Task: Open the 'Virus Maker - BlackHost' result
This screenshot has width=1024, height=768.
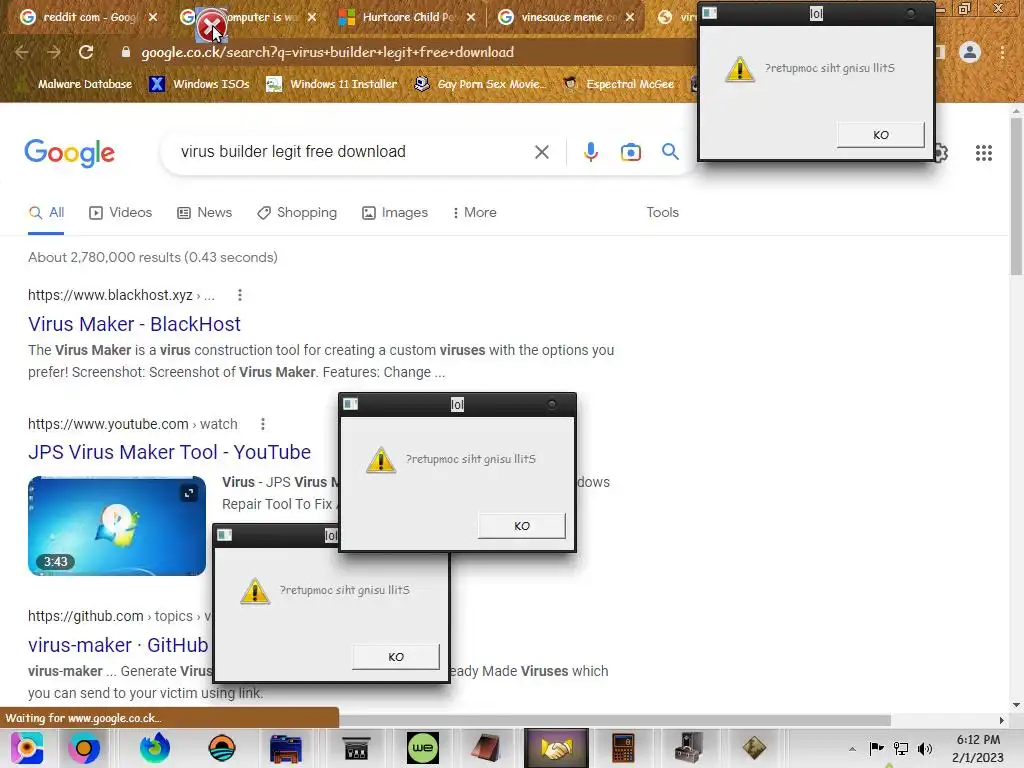Action: (x=134, y=325)
